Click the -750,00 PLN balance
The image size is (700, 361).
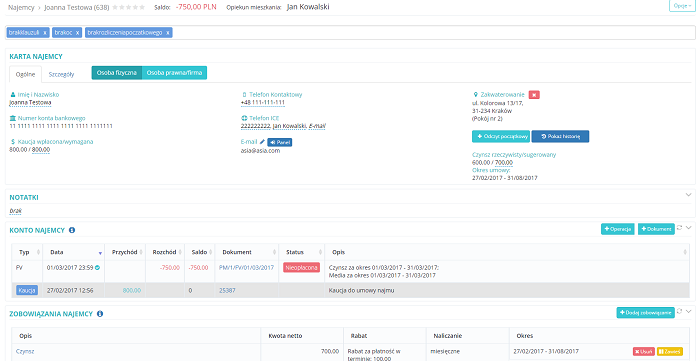coord(197,7)
